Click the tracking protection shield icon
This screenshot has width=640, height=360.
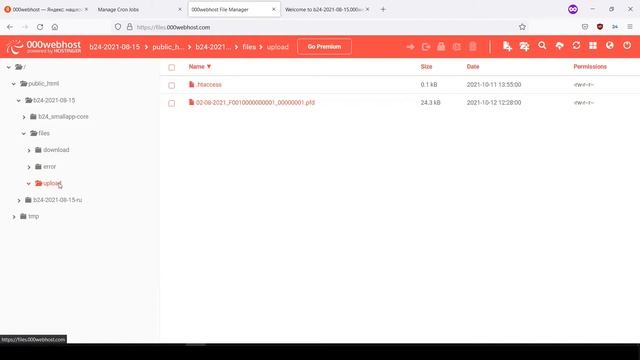(x=118, y=27)
